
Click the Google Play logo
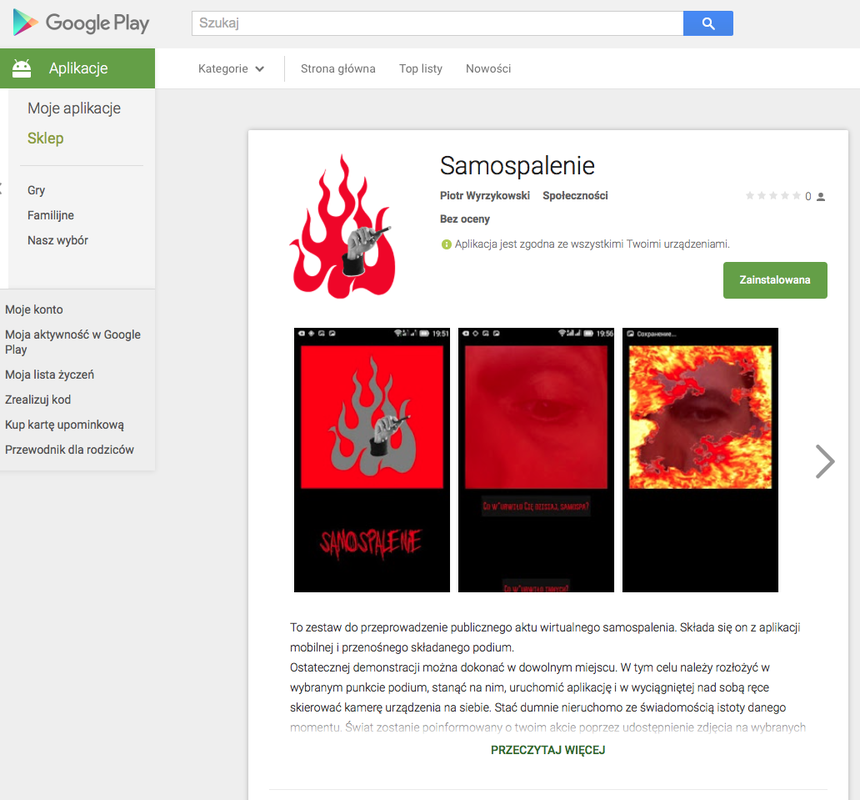[81, 23]
